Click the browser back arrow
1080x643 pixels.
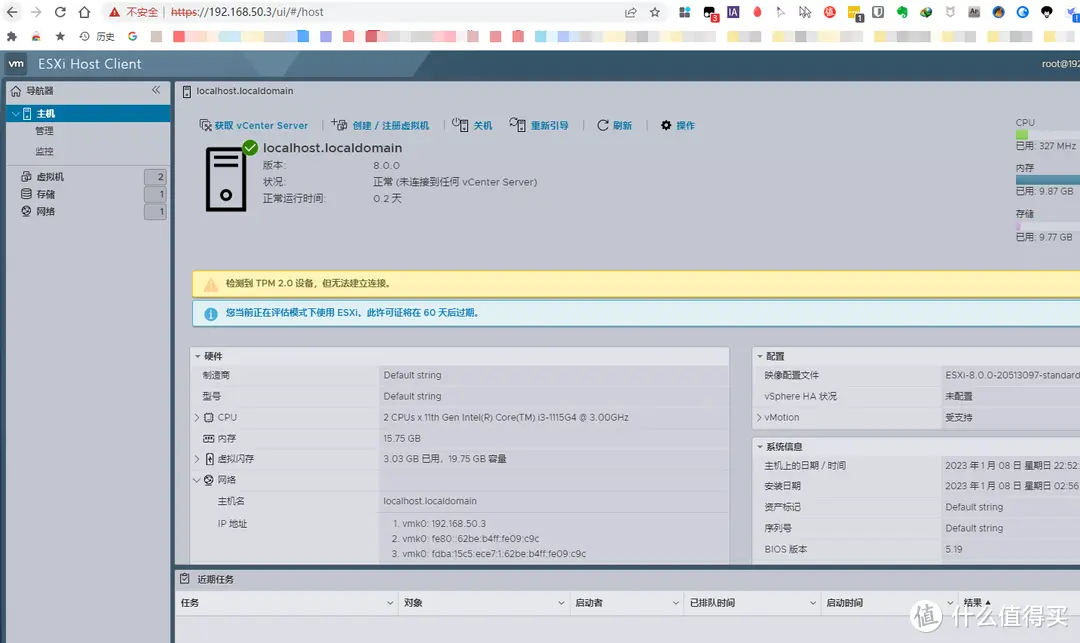click(x=12, y=12)
